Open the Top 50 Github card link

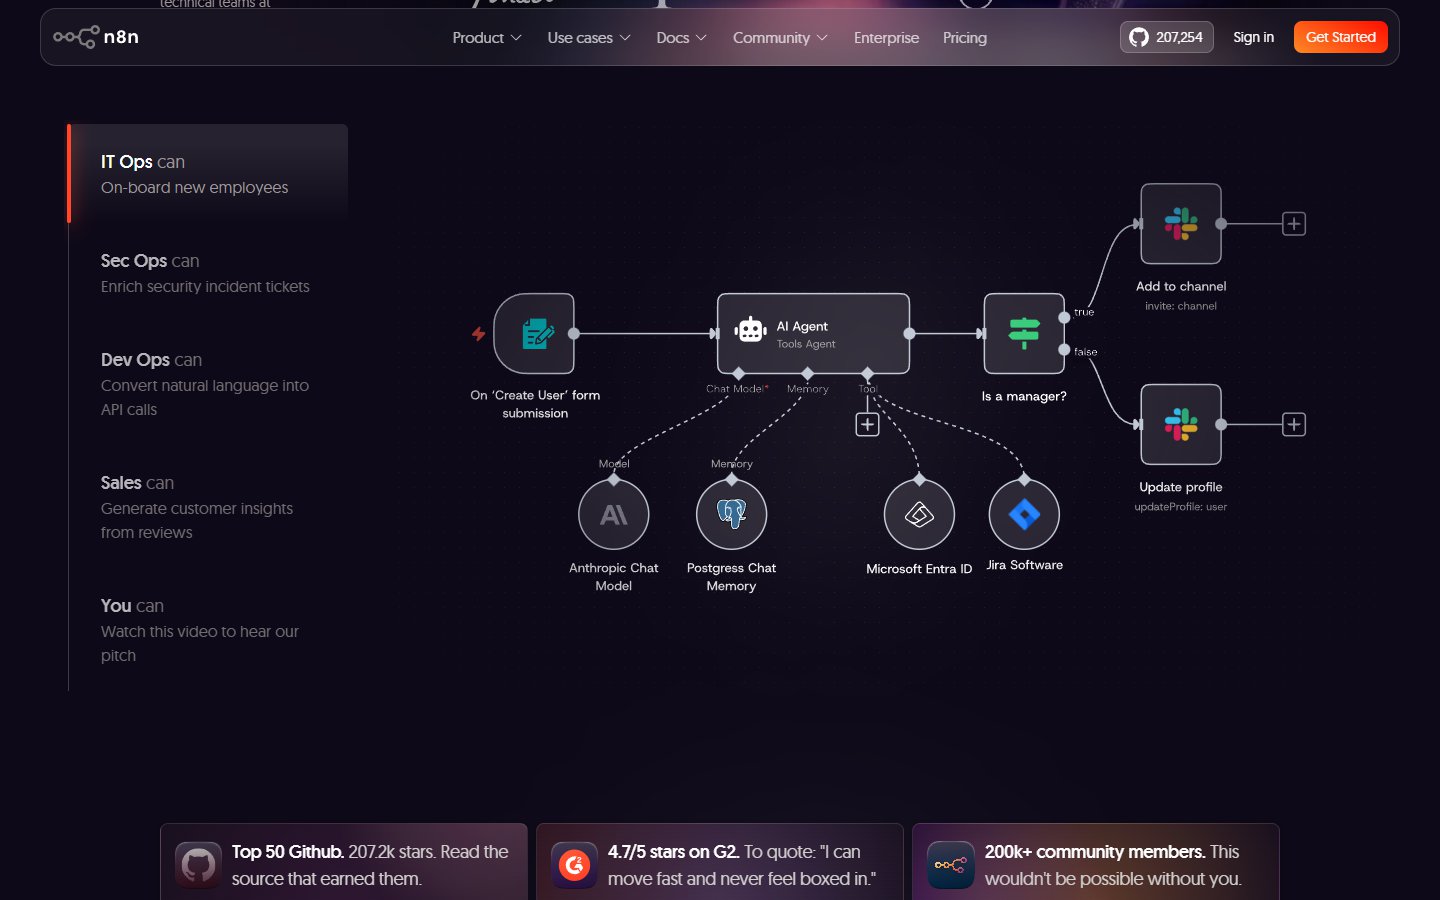[x=344, y=862]
